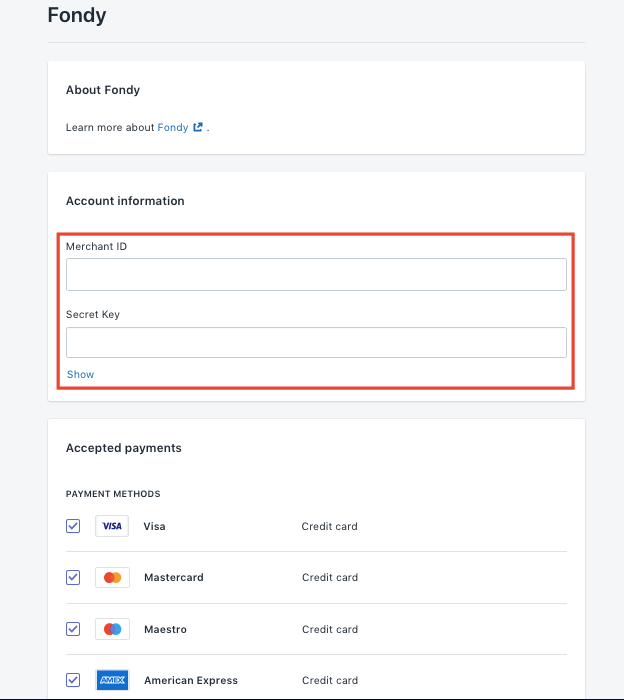Click the 'Fondy' page title

click(x=77, y=15)
